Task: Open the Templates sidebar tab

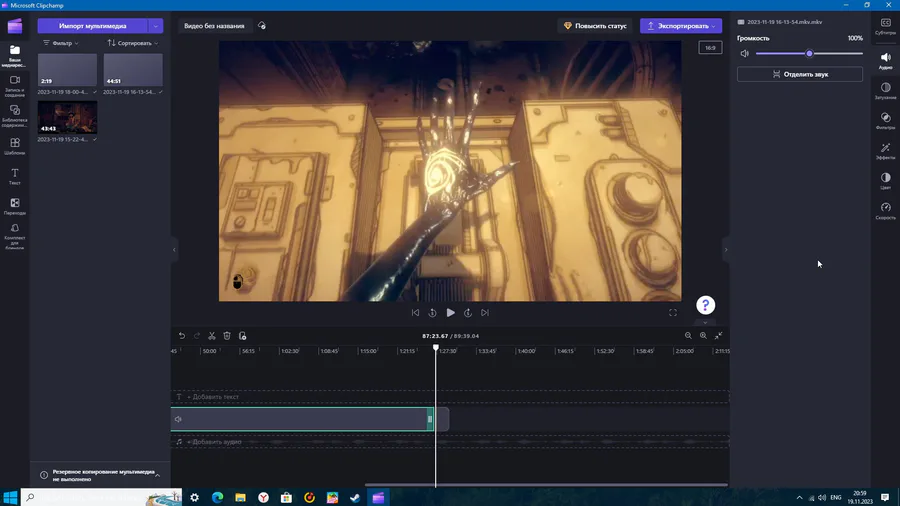Action: (14, 146)
